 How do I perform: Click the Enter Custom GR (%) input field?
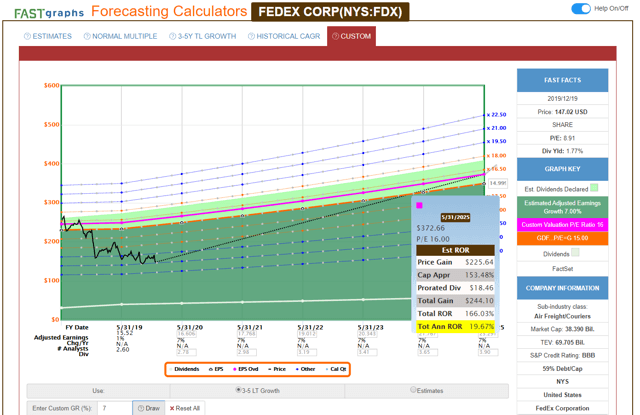pos(115,408)
